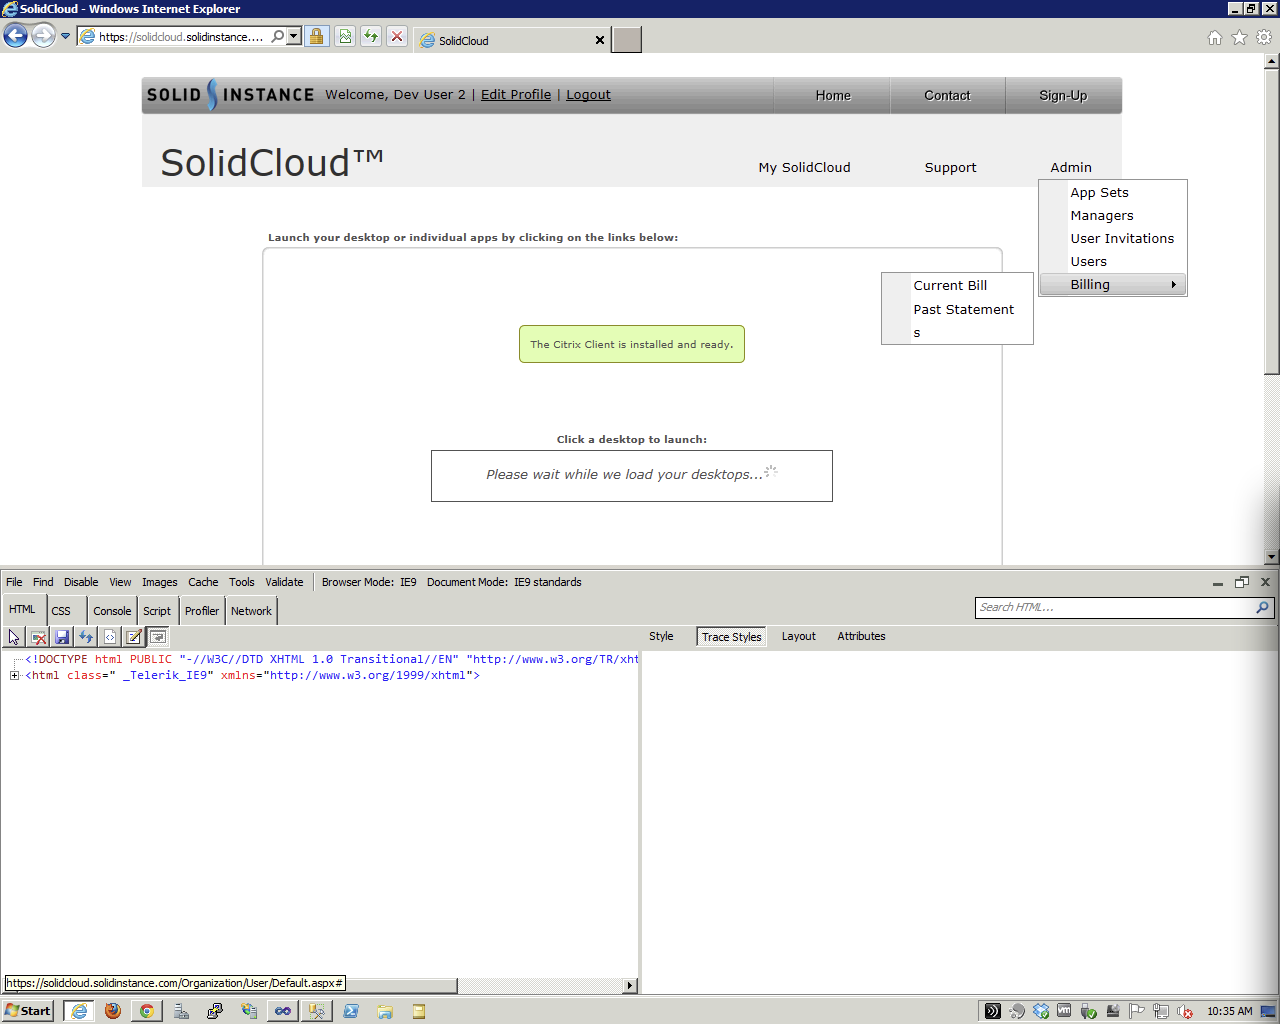The height and width of the screenshot is (1024, 1280).
Task: Click the Admin menu heading
Action: coord(1071,168)
